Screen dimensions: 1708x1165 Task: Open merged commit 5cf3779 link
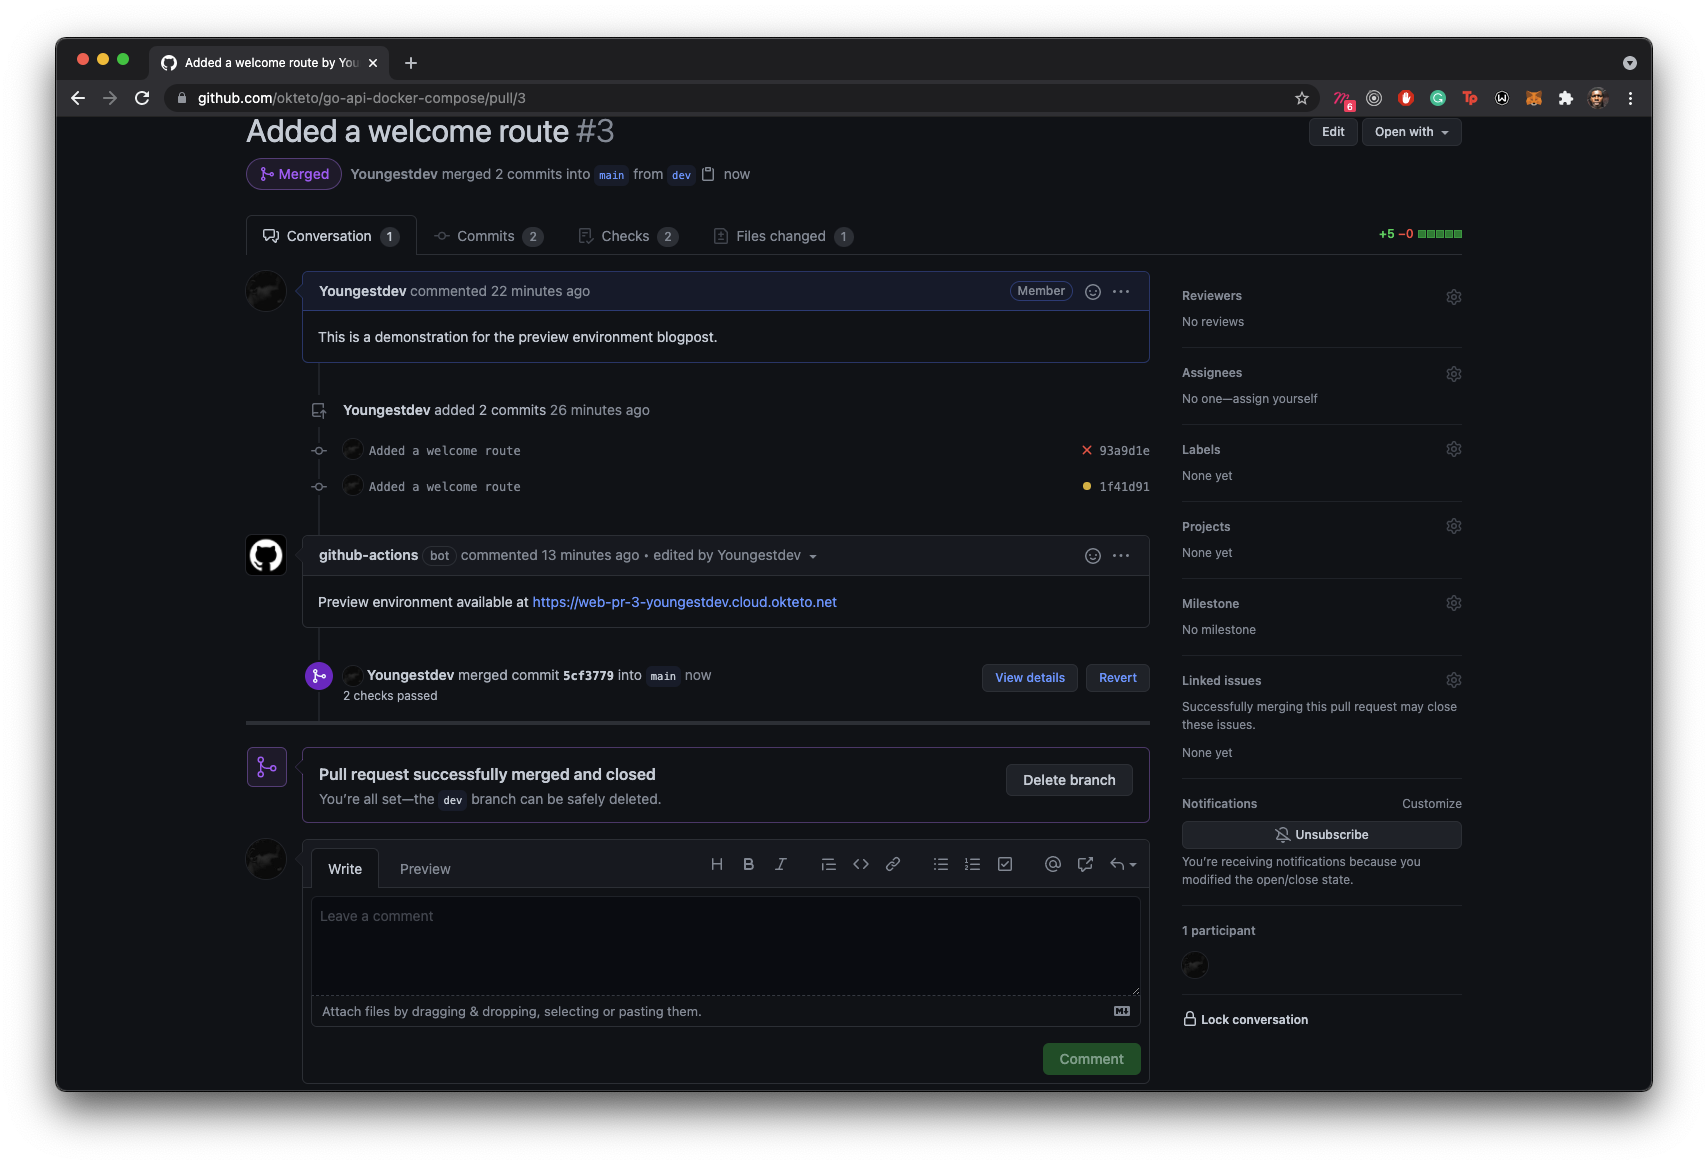[588, 676]
